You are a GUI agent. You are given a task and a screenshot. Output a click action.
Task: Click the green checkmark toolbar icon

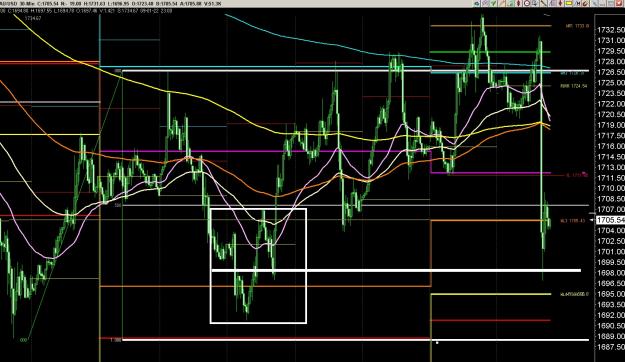pos(493,3)
